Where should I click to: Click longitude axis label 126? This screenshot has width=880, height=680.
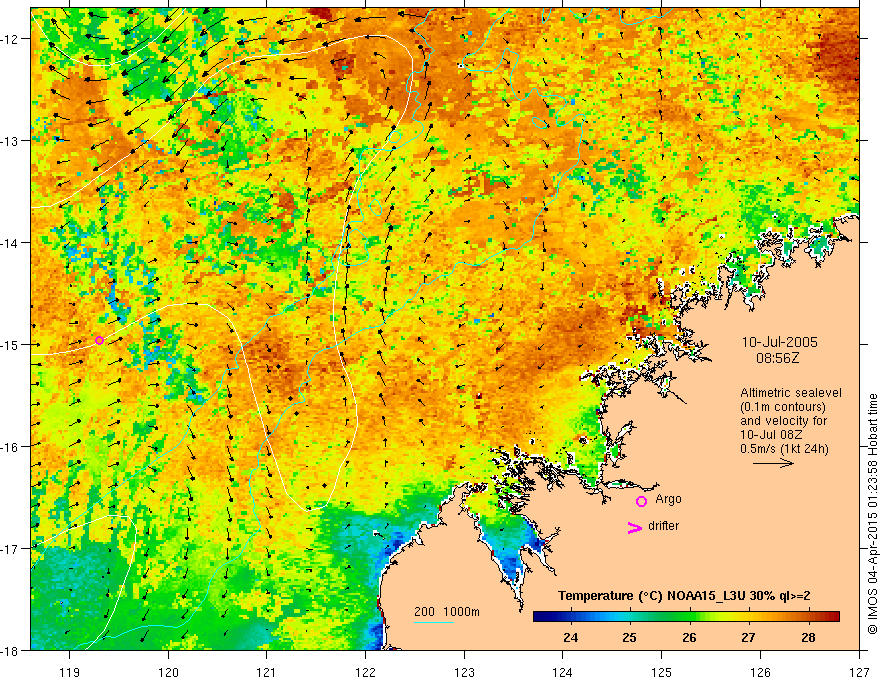pyautogui.click(x=760, y=673)
